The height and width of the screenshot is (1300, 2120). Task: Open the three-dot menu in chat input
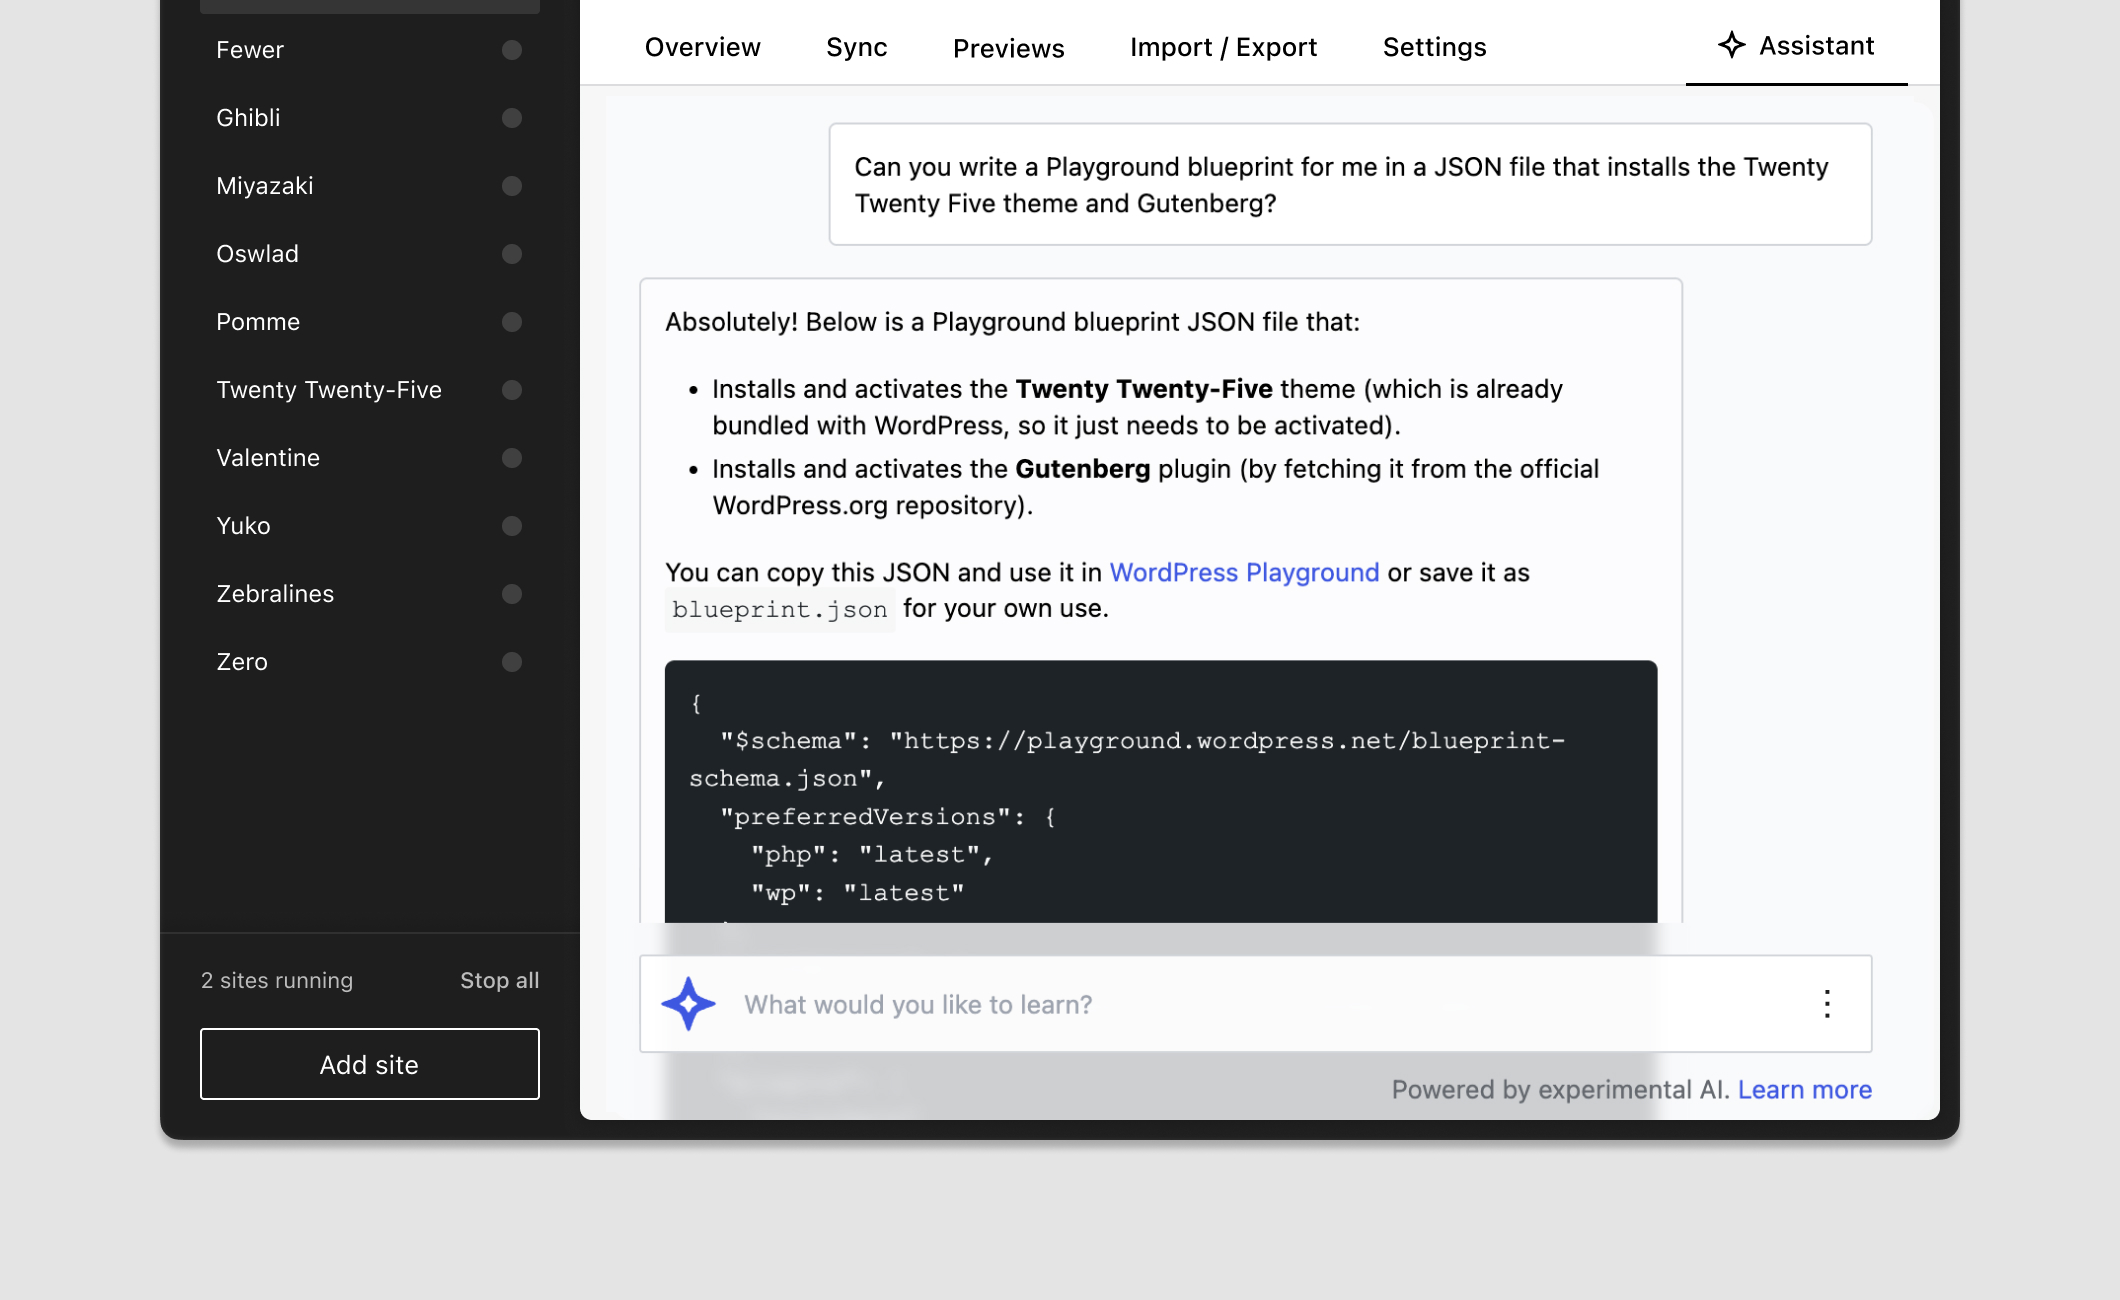[x=1827, y=1004]
